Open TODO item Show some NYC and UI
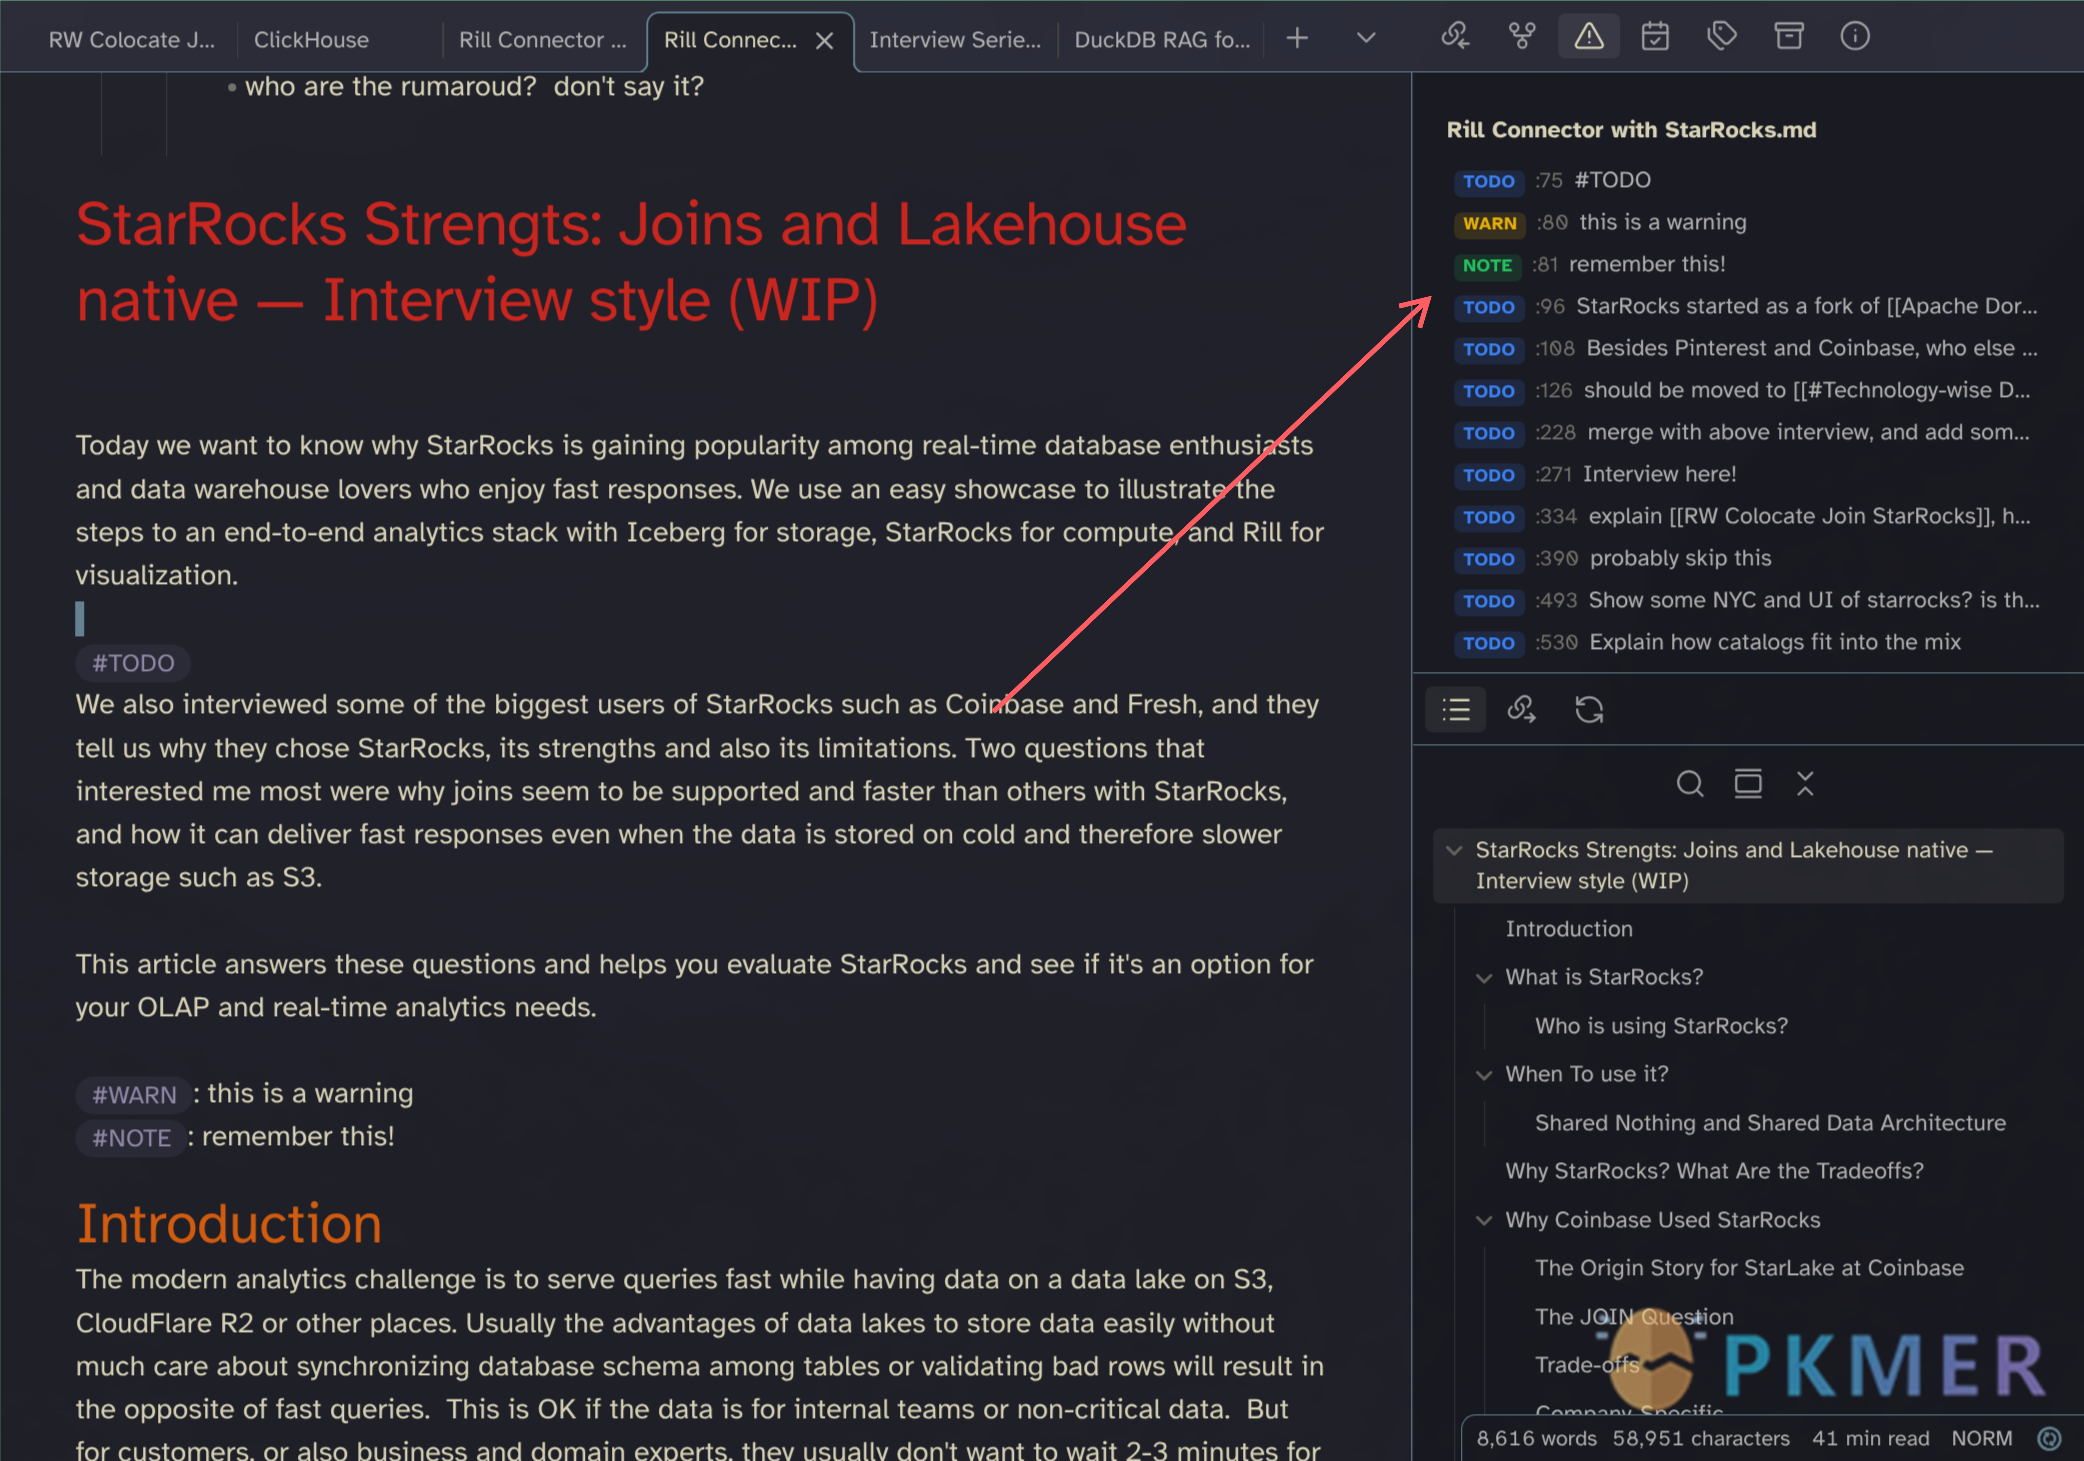Image resolution: width=2084 pixels, height=1461 pixels. [1746, 601]
